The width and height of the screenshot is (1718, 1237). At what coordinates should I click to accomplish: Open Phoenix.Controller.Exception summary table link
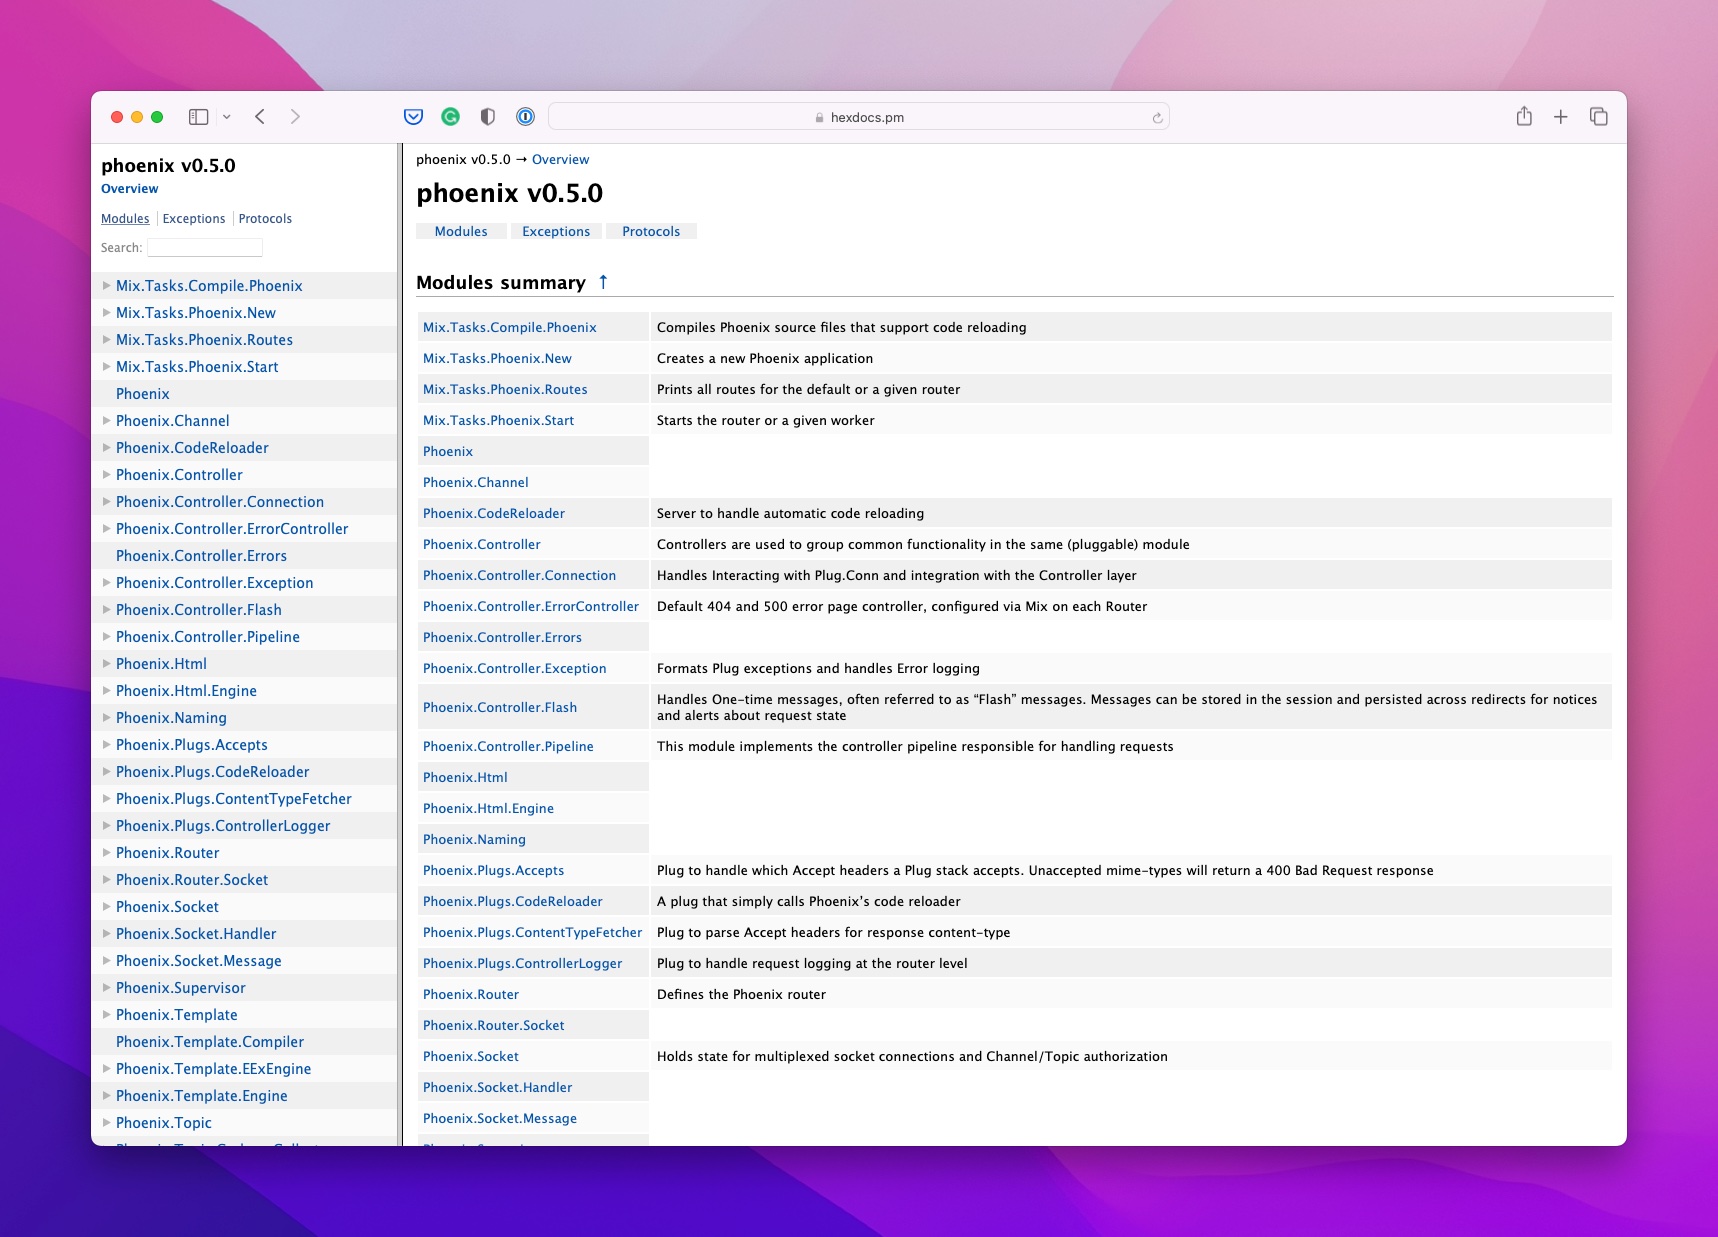point(515,669)
